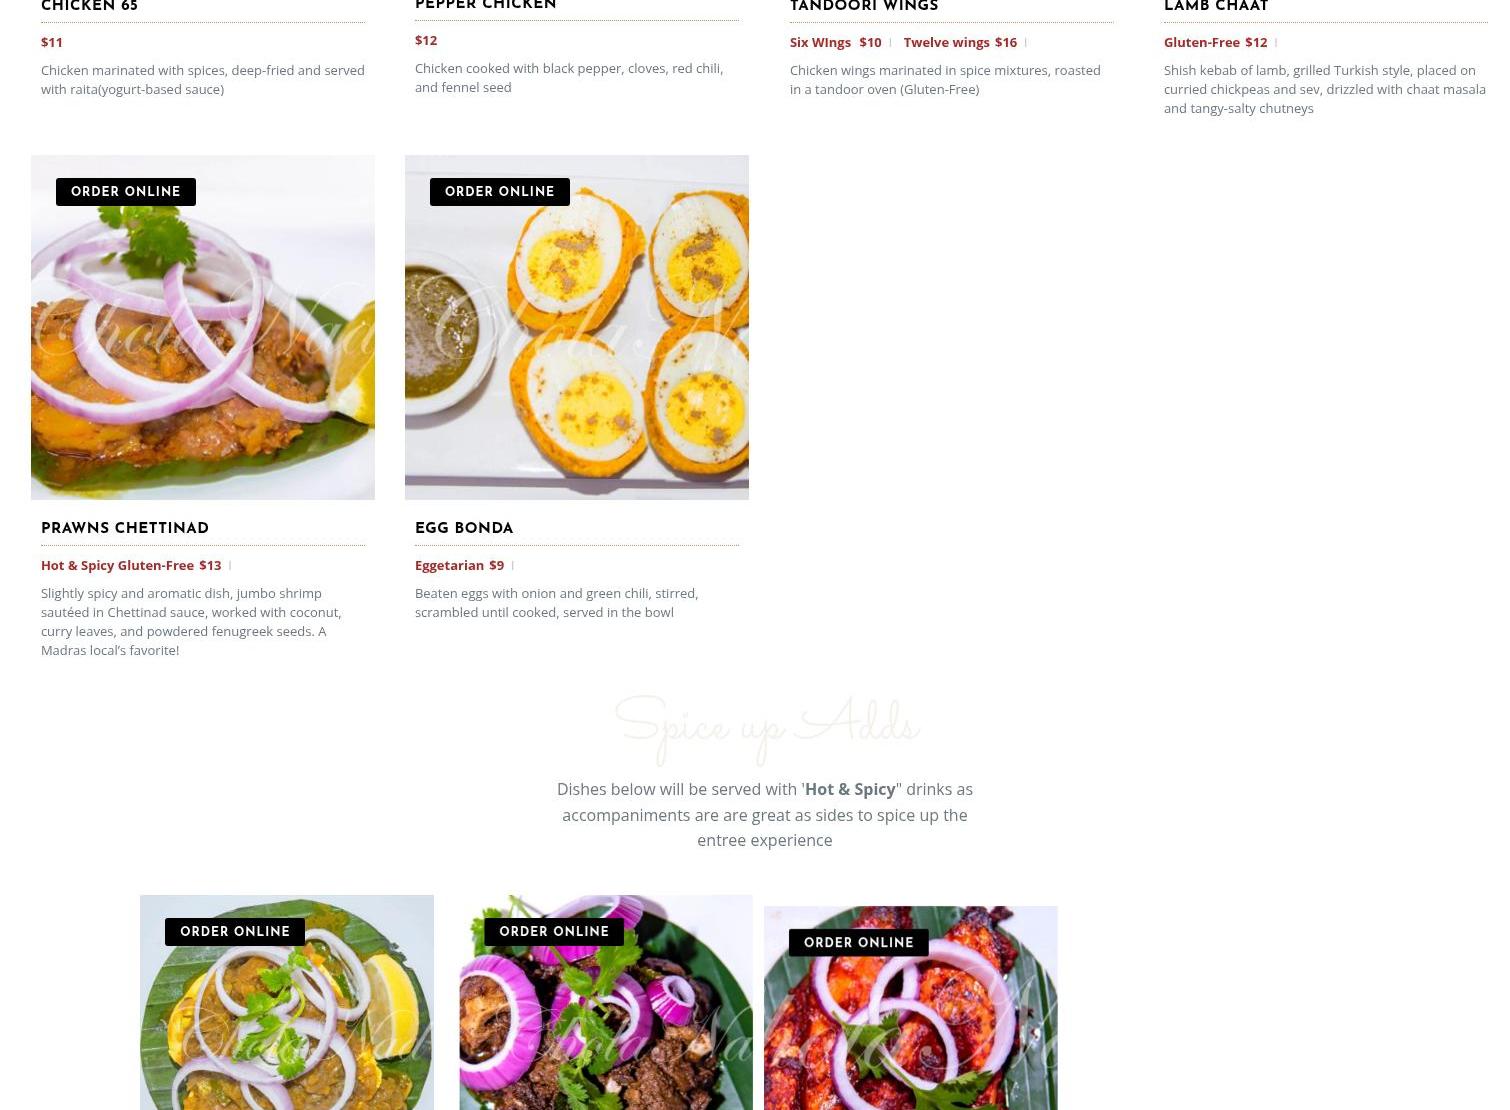Open the yellow curry with lemon photo
The image size is (1510, 1110).
[x=287, y=1002]
